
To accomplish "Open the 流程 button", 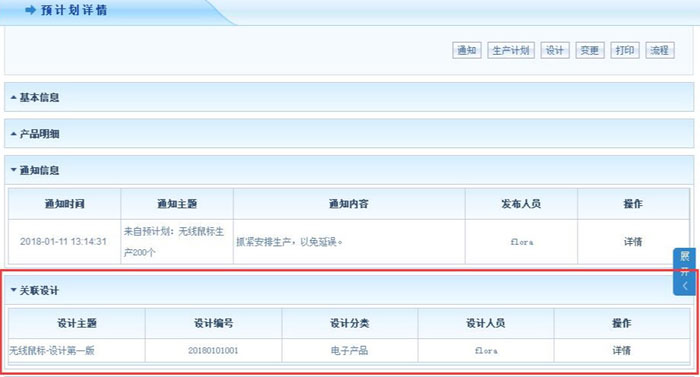I will (x=659, y=50).
